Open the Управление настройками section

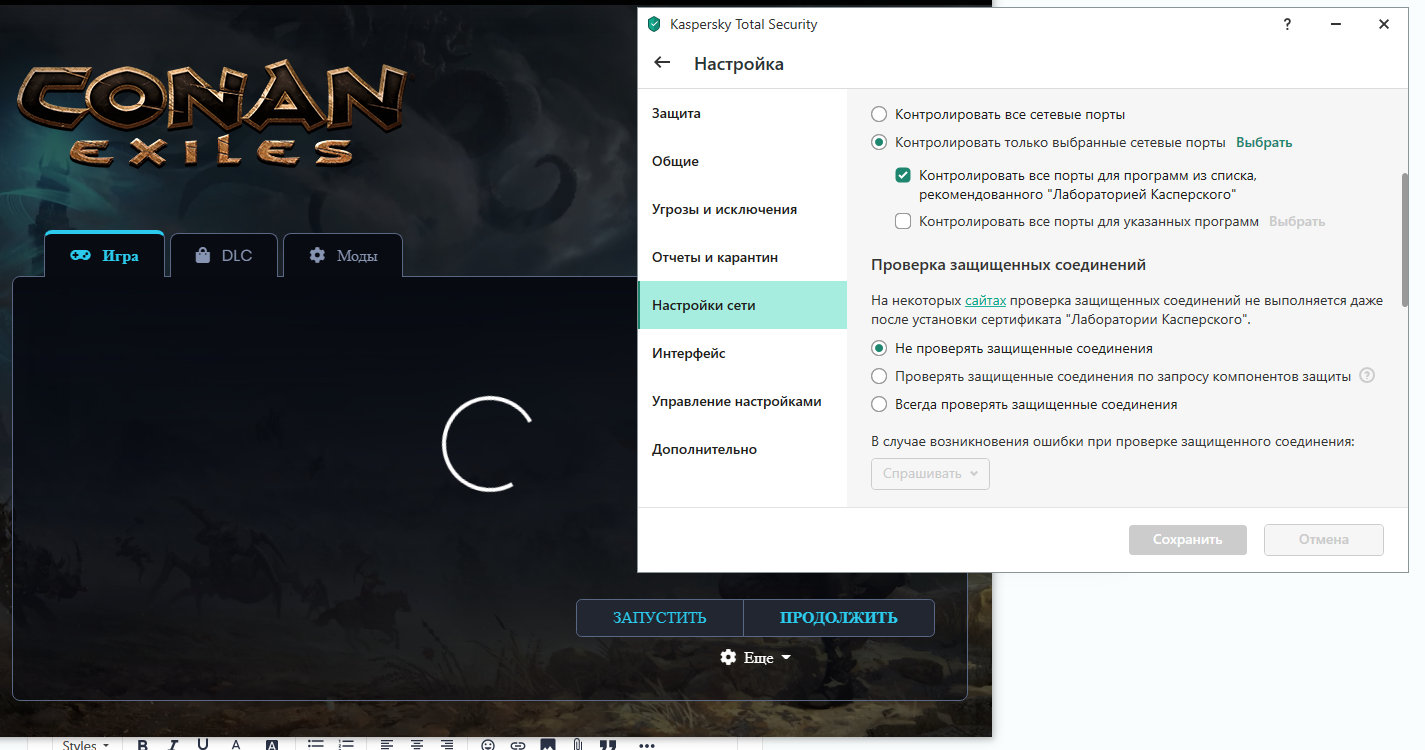pyautogui.click(x=742, y=401)
